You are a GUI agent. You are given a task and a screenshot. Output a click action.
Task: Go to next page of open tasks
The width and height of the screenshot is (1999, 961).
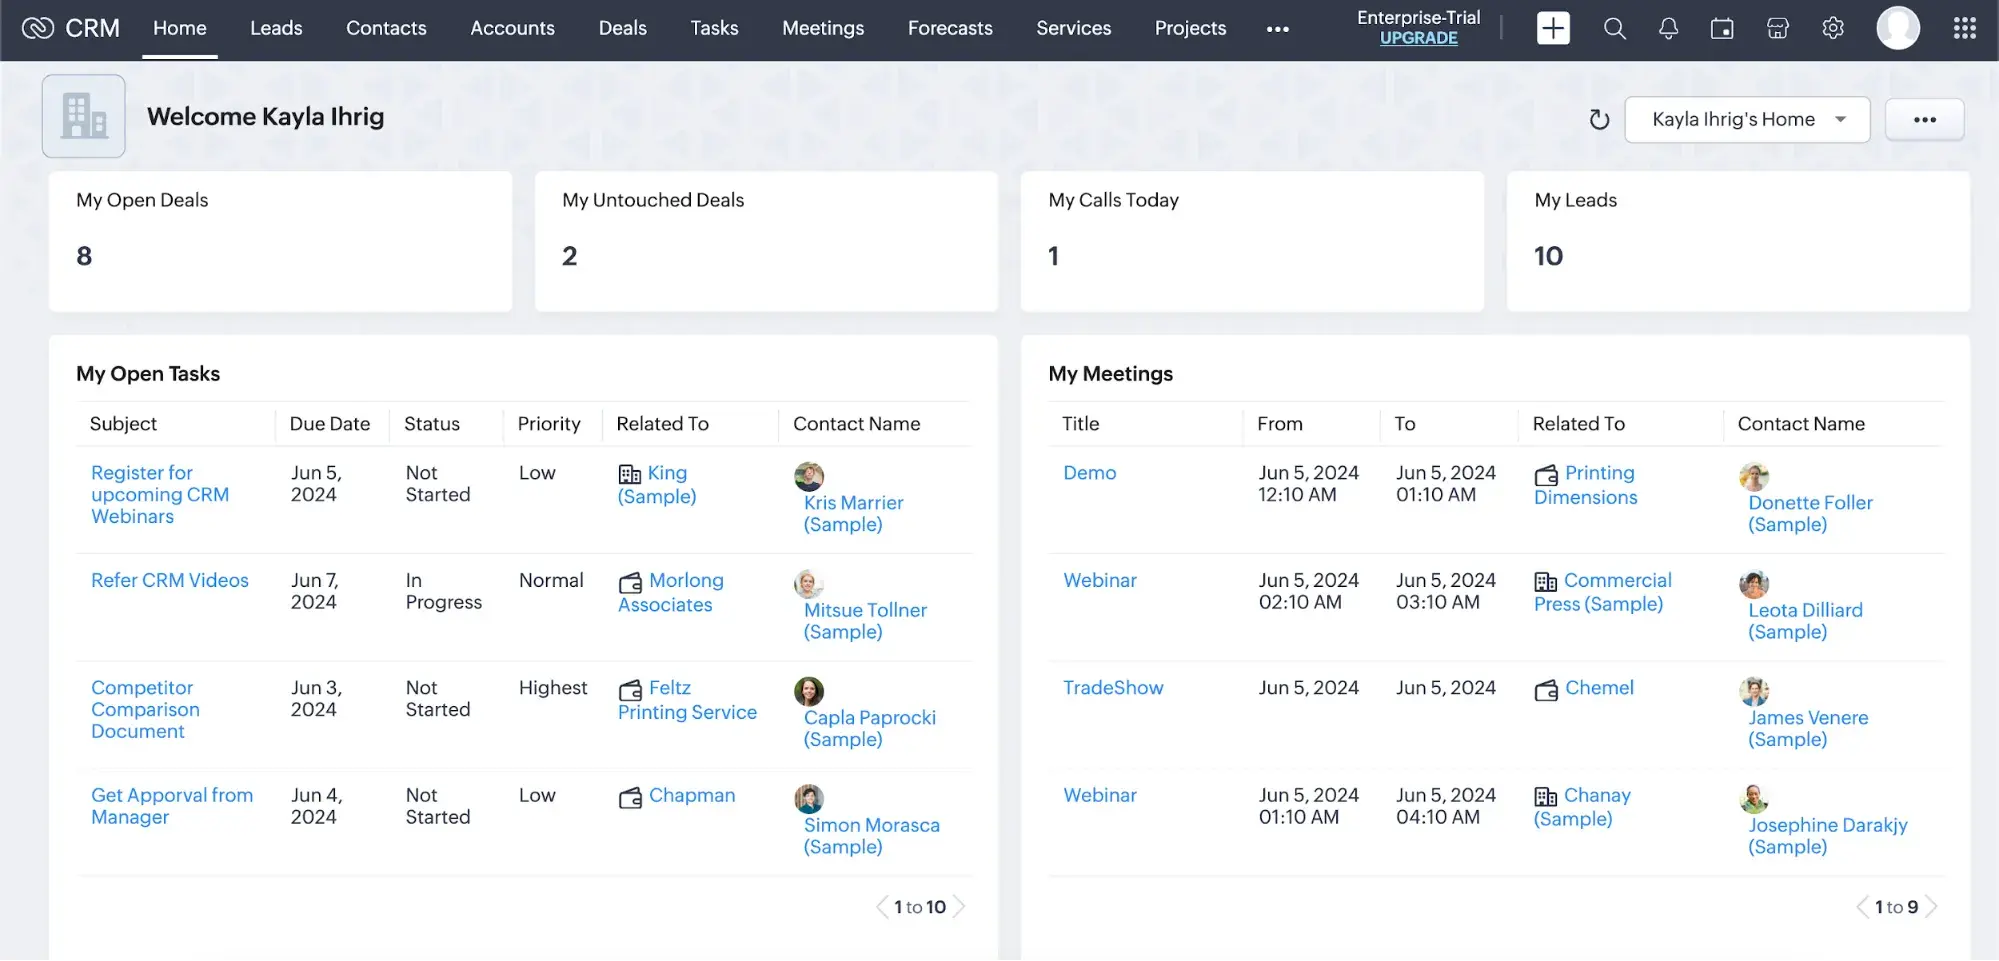click(x=959, y=907)
